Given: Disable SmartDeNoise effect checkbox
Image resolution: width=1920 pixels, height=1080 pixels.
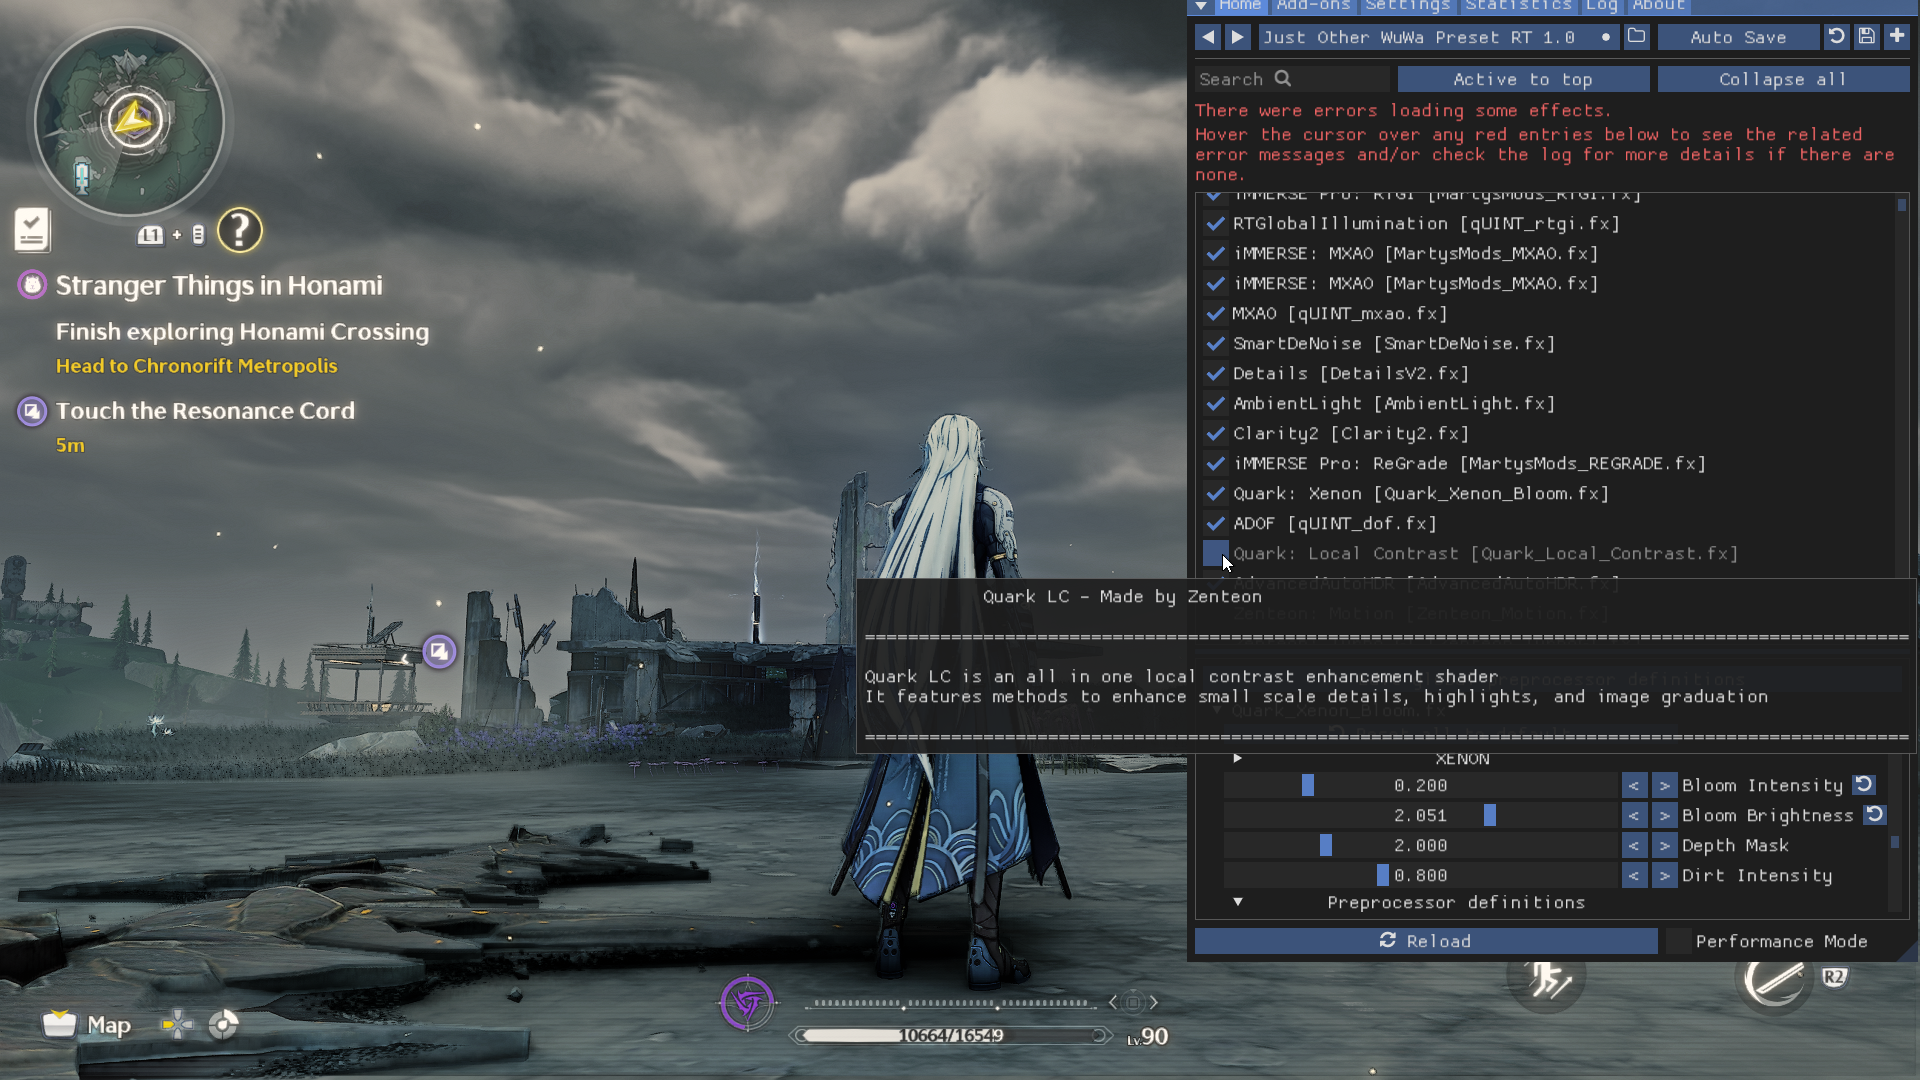Looking at the screenshot, I should [1215, 343].
